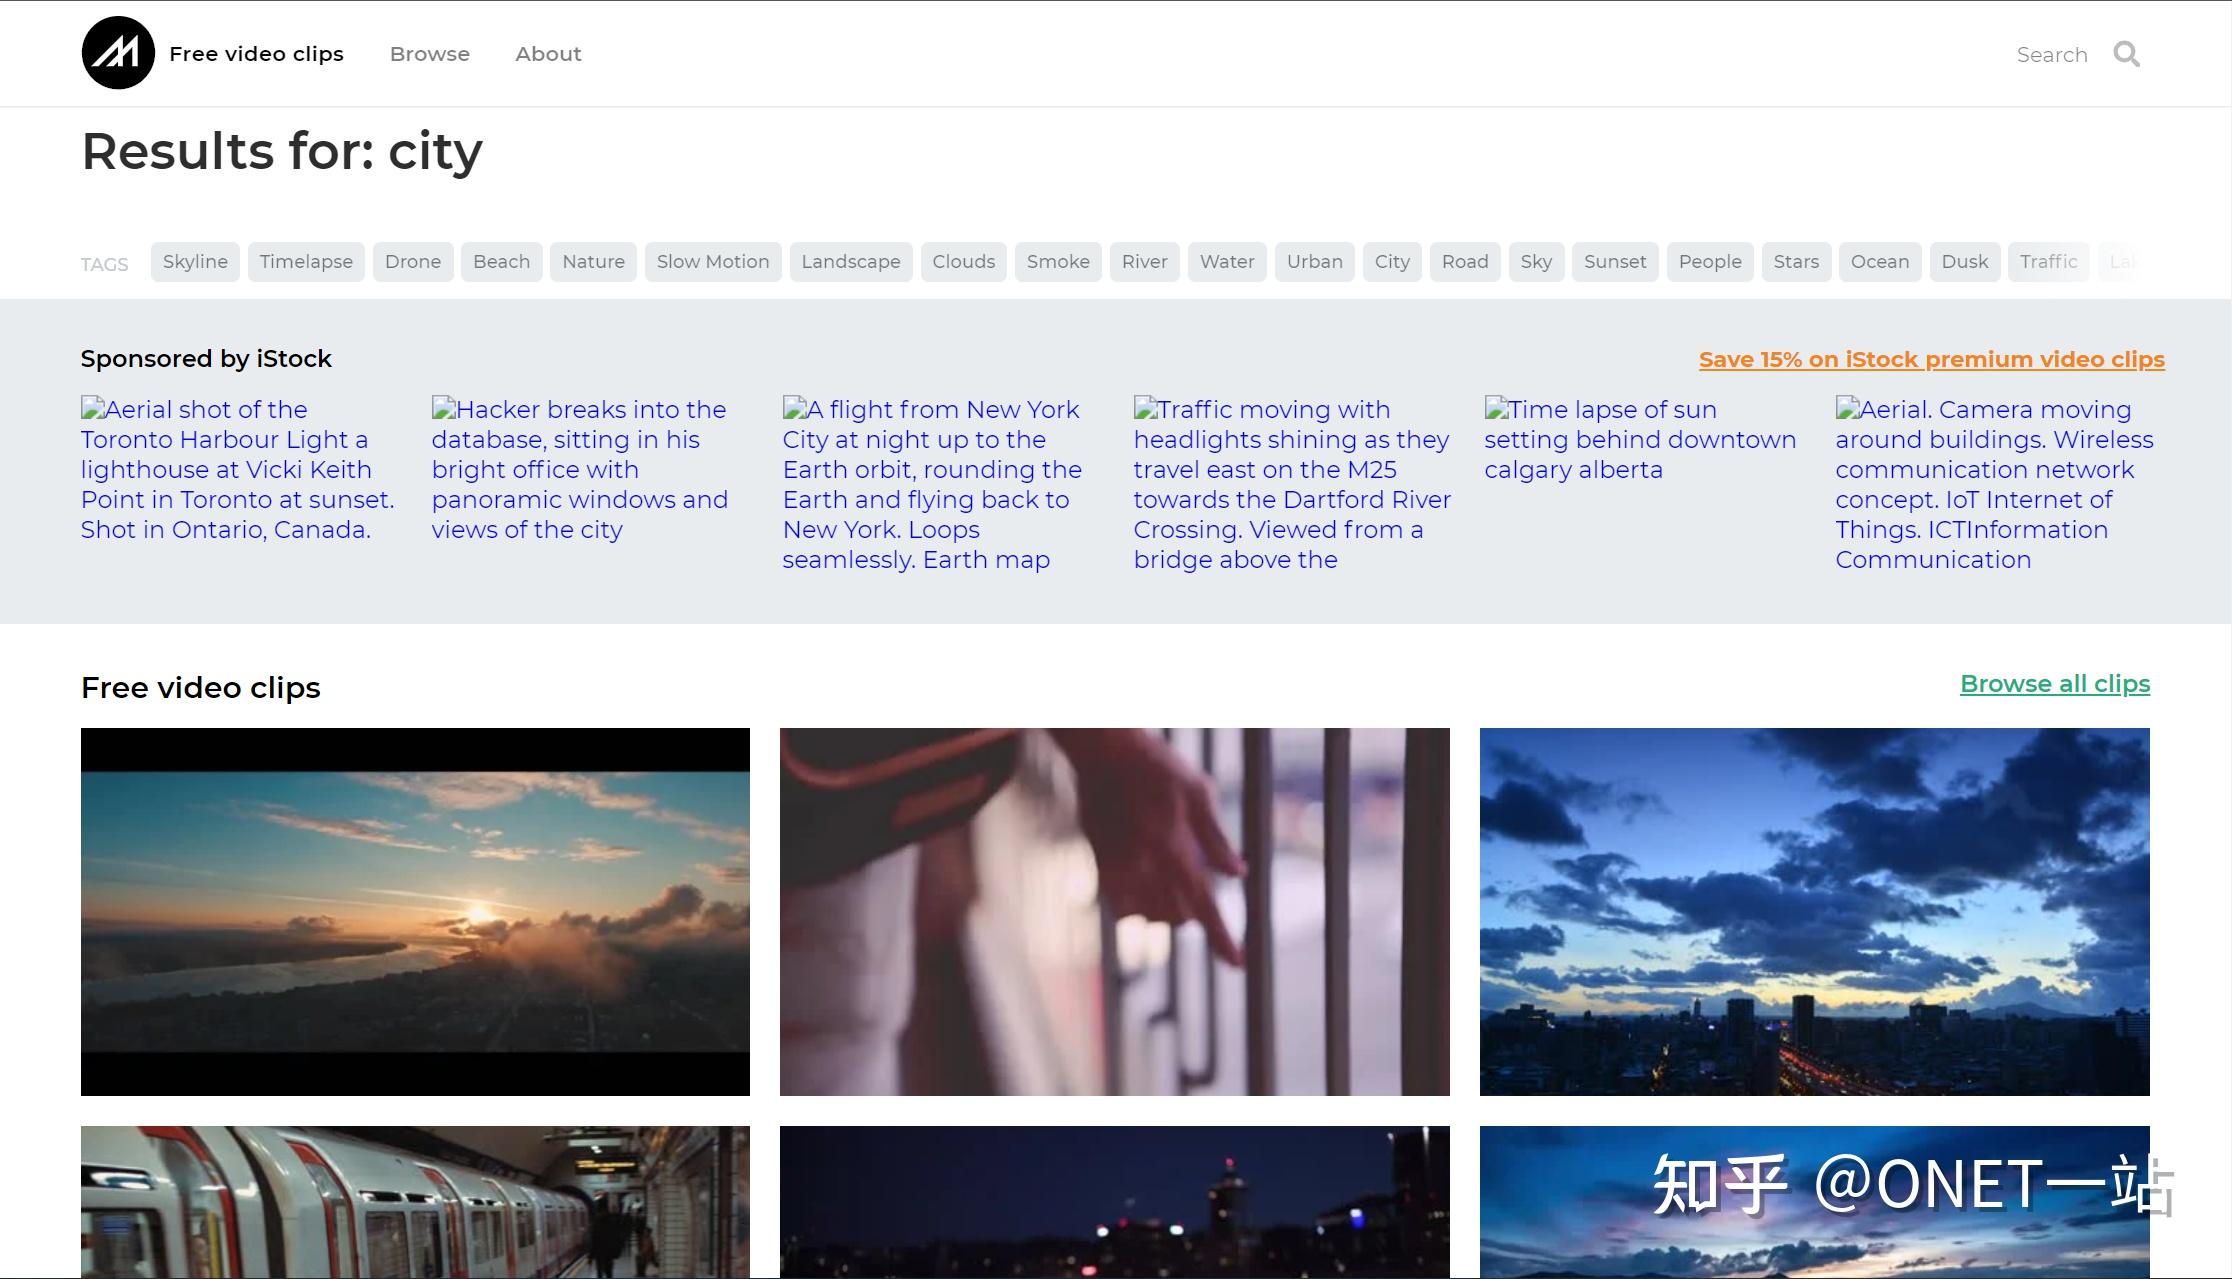Open the hand on railing video thumbnail

point(1114,912)
